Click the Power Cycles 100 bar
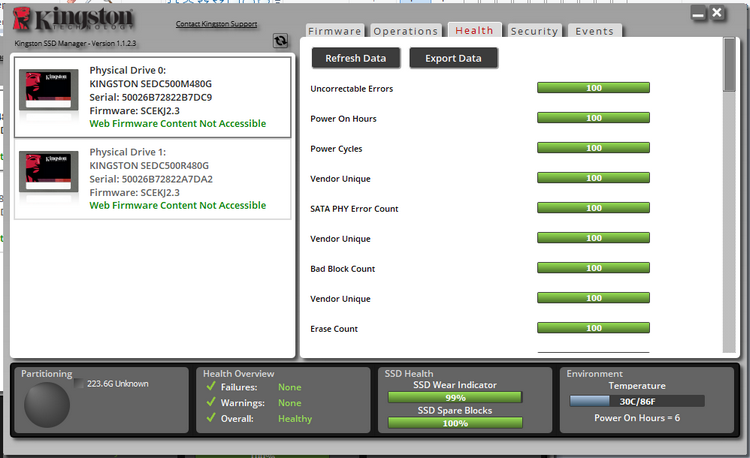Screen dimensions: 750x458 pyautogui.click(x=593, y=148)
